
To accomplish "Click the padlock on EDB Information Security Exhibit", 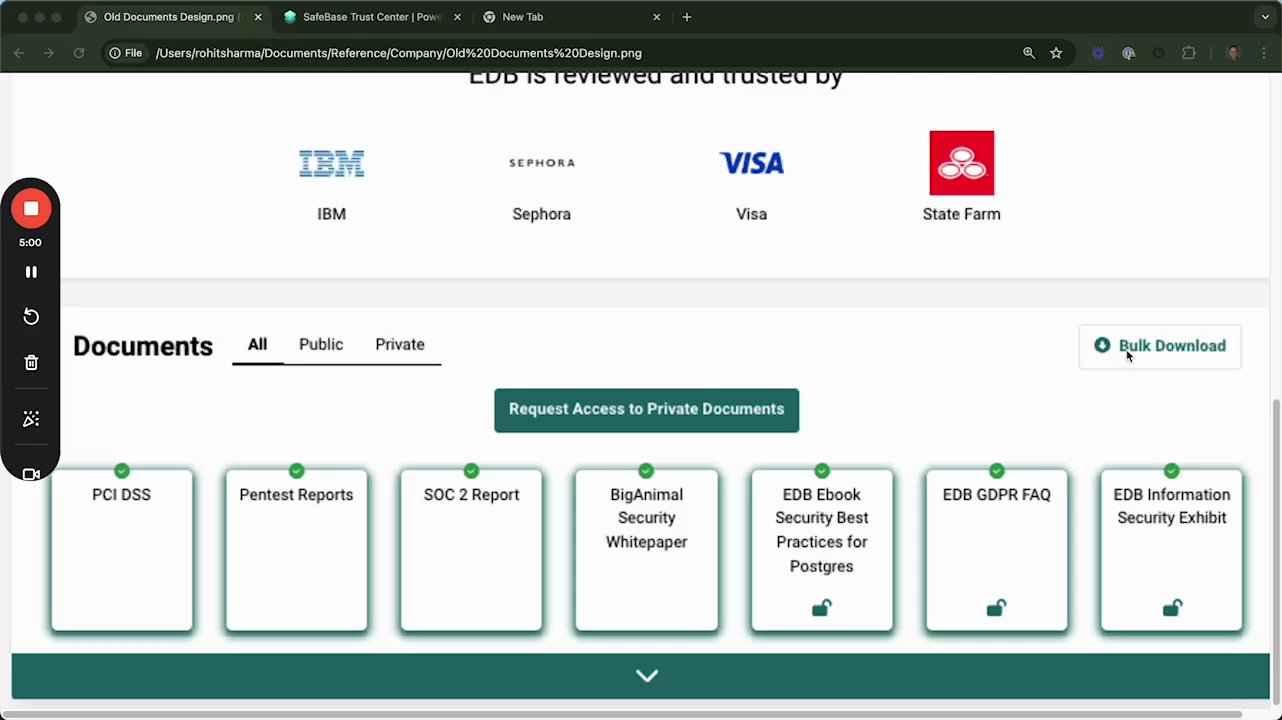I will coord(1172,608).
